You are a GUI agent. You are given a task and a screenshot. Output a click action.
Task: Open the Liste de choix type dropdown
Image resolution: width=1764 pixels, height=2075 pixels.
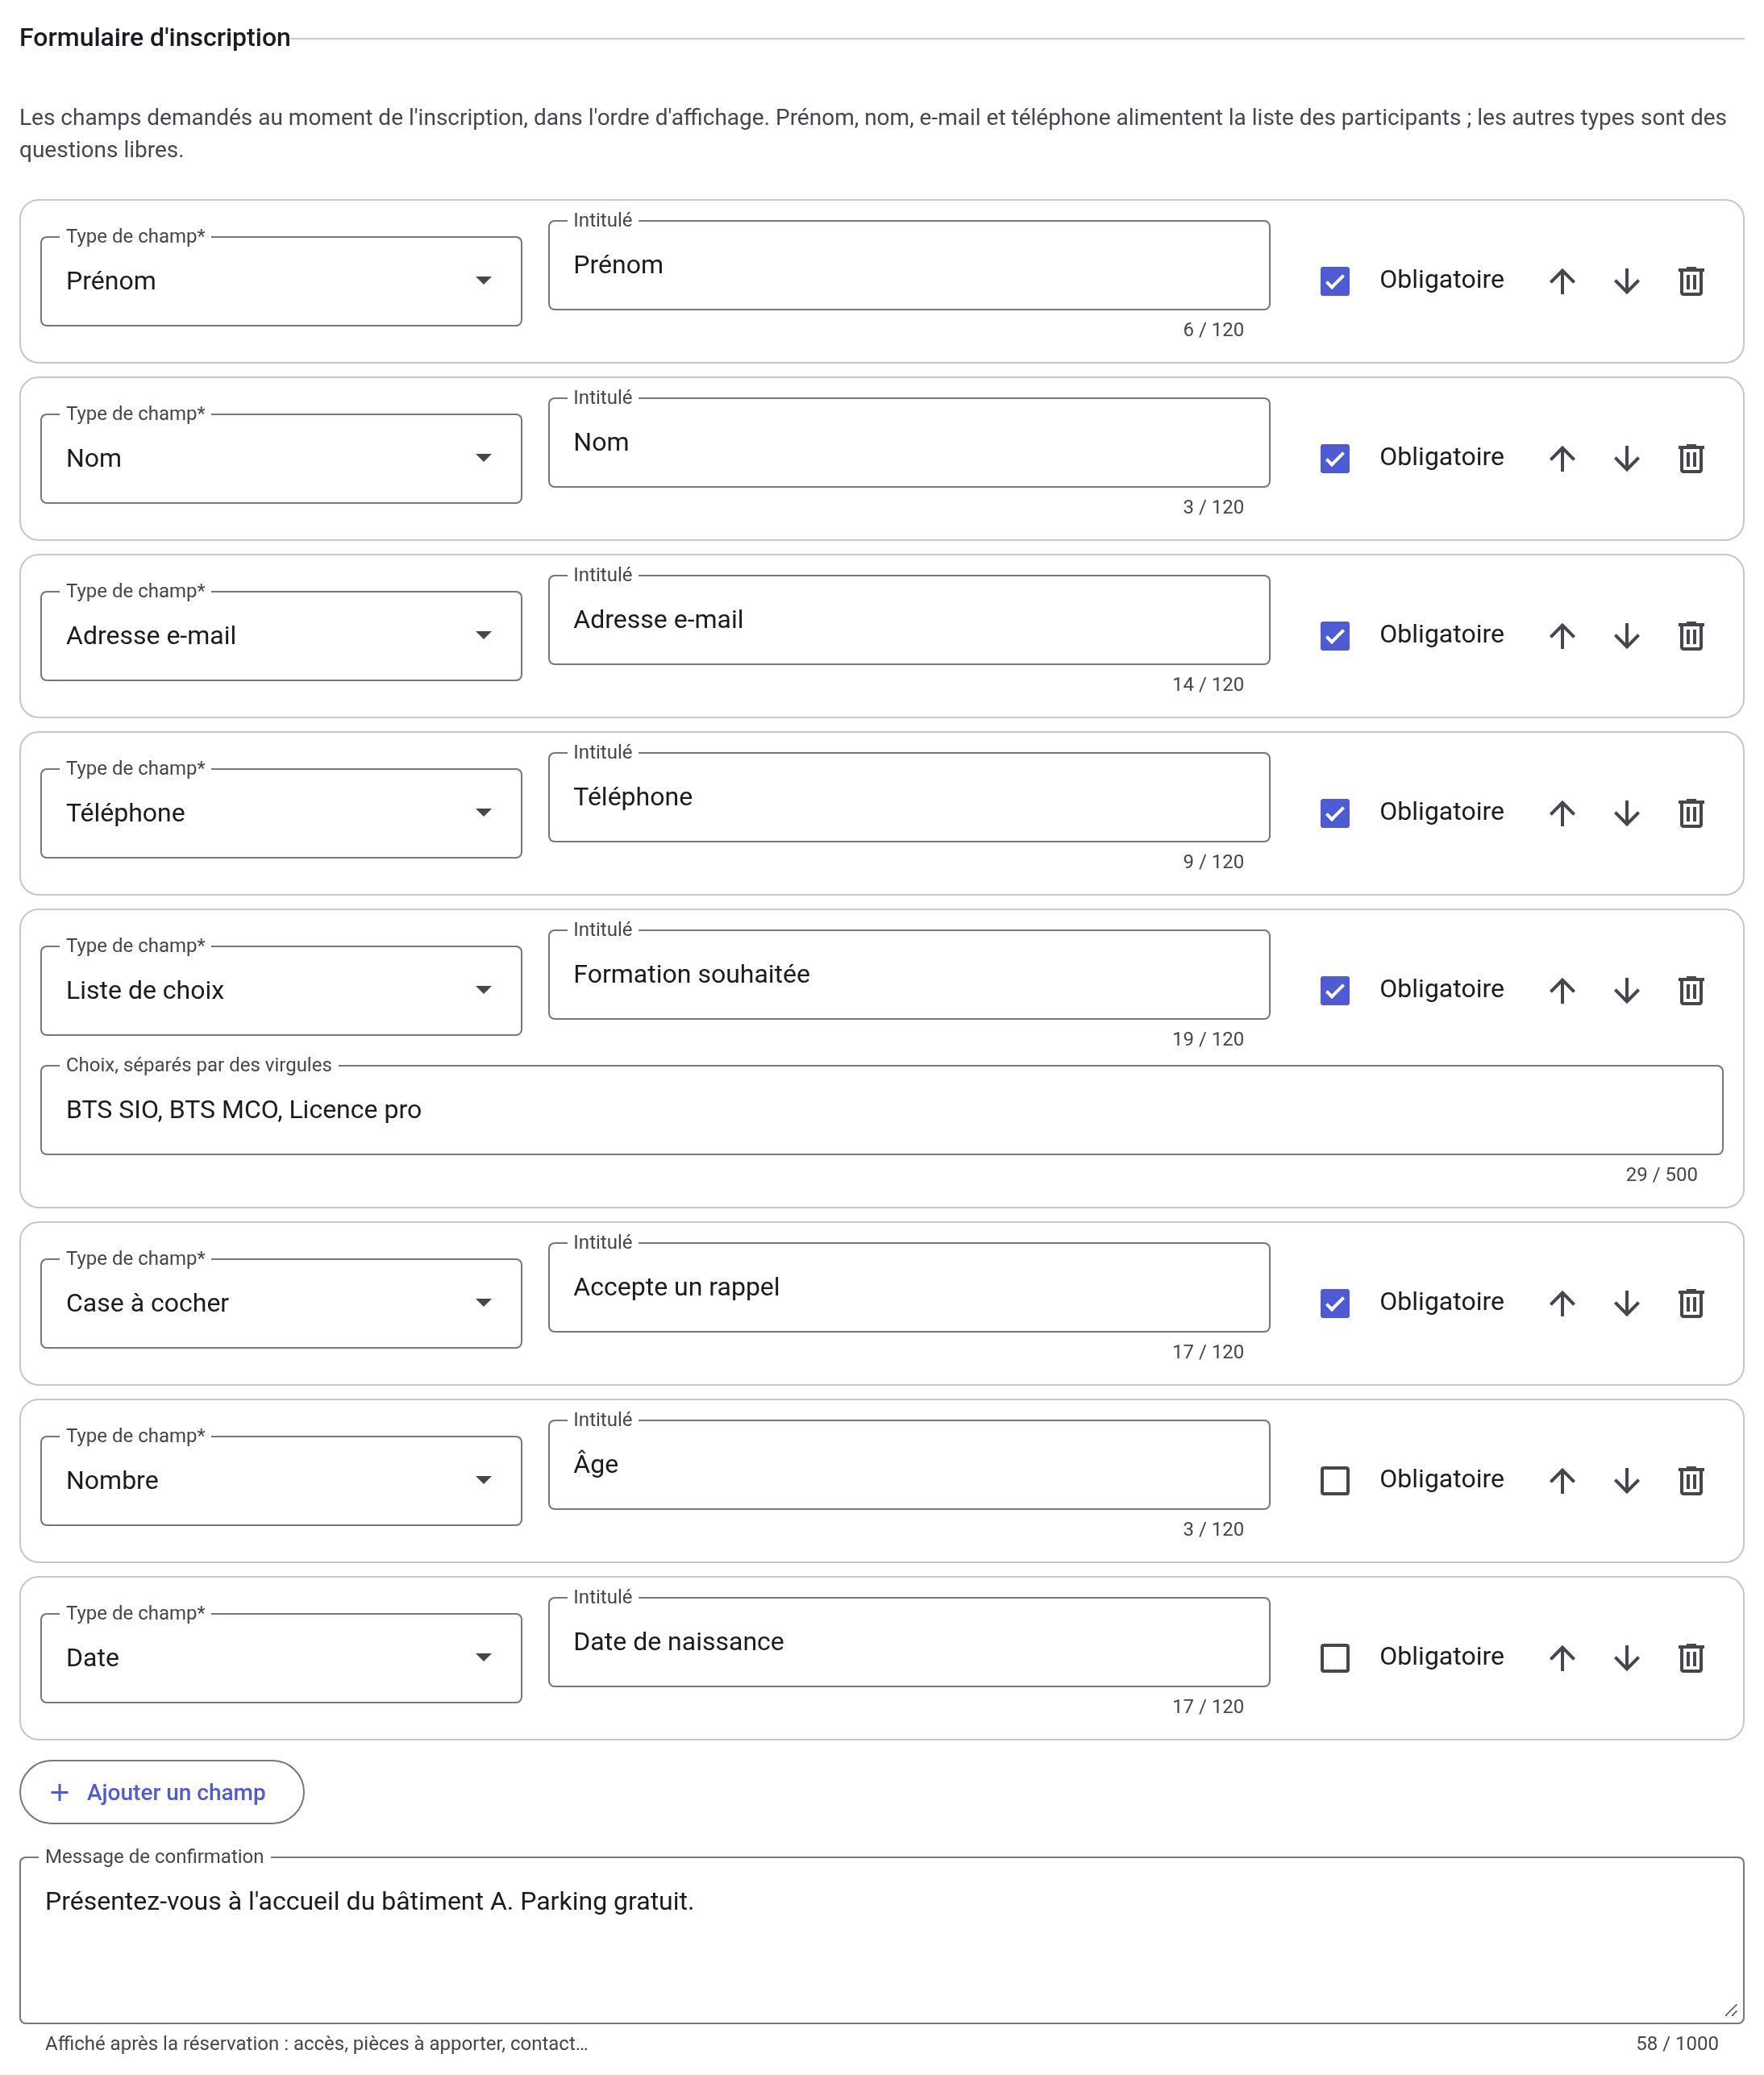(281, 990)
